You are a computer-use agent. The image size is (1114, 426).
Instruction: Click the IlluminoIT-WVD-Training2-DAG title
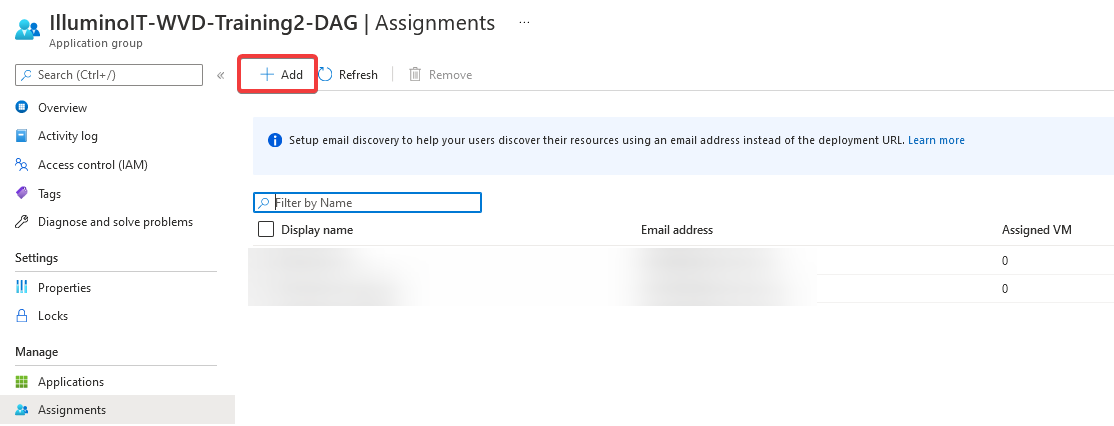pyautogui.click(x=202, y=23)
